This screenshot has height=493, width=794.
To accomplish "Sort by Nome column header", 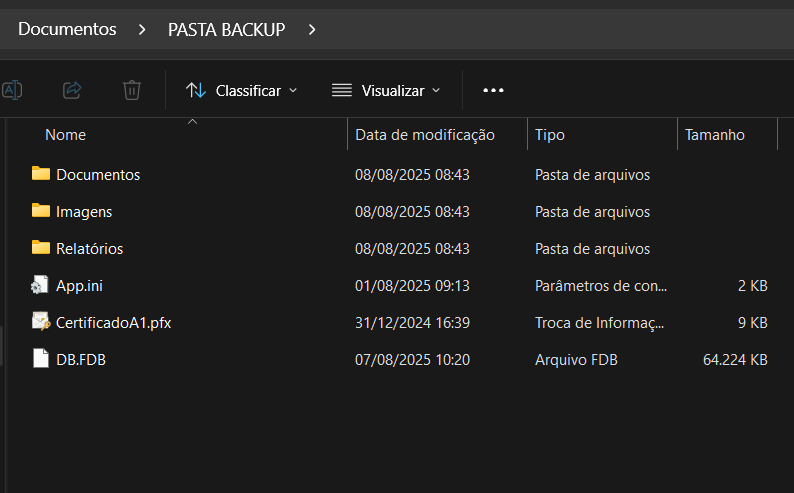I will click(x=66, y=135).
